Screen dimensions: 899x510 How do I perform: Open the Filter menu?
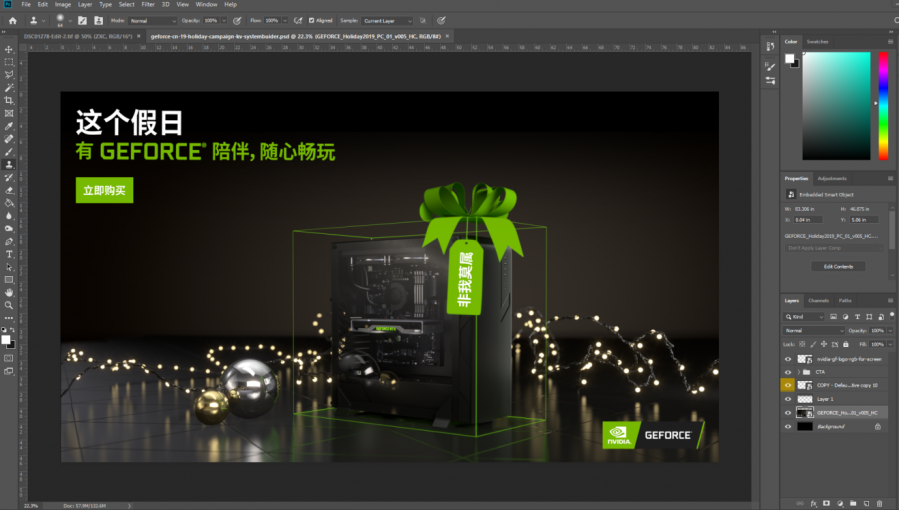coord(148,5)
